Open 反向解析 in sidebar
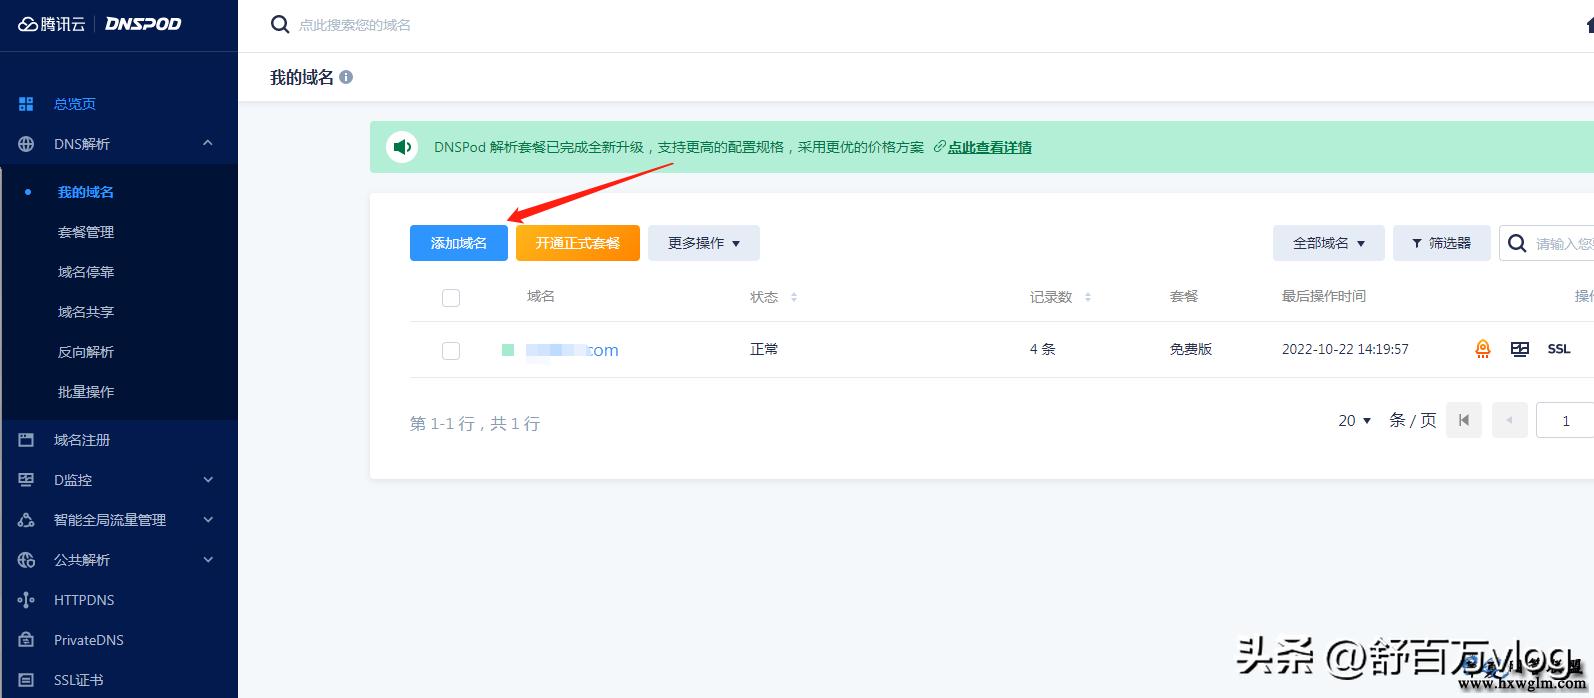The height and width of the screenshot is (698, 1594). point(86,352)
